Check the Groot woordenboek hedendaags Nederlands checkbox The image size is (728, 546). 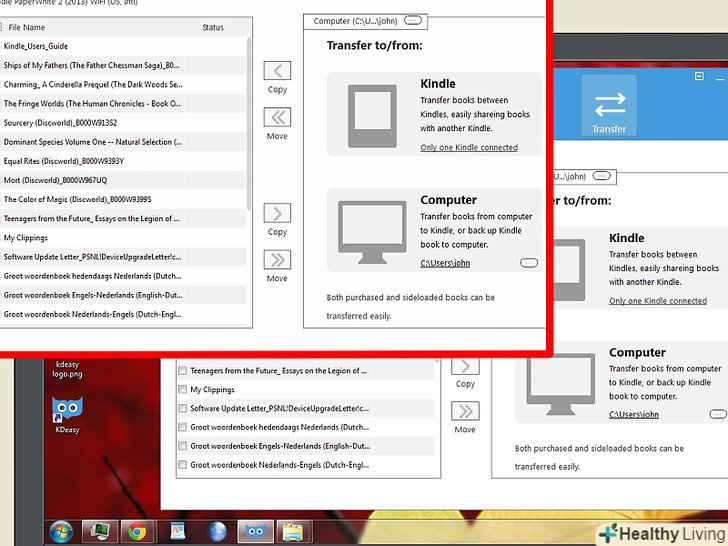[182, 427]
